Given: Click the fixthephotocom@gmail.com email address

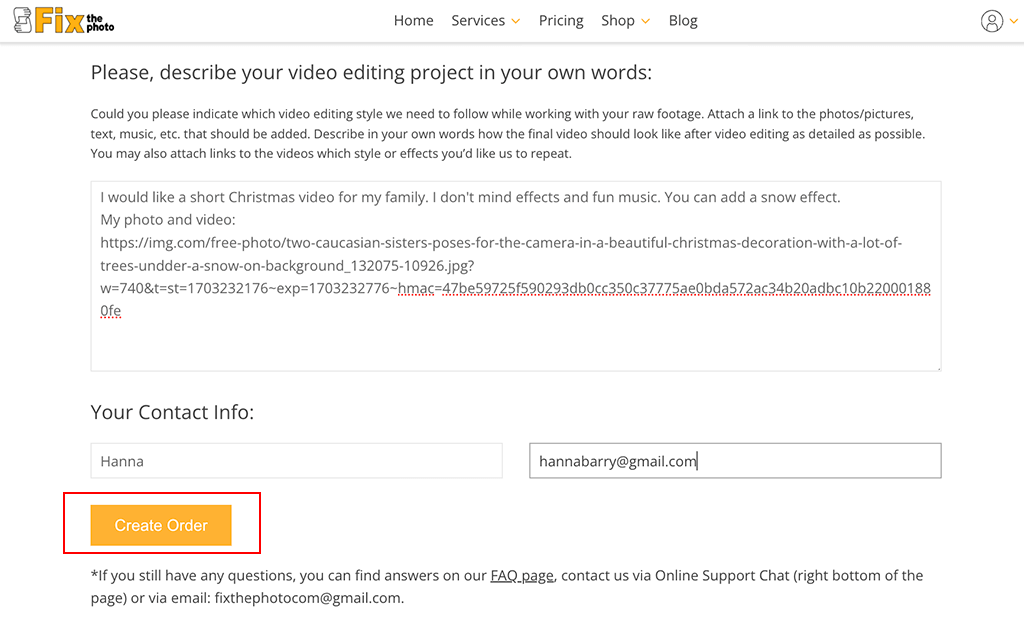Looking at the screenshot, I should tap(307, 598).
